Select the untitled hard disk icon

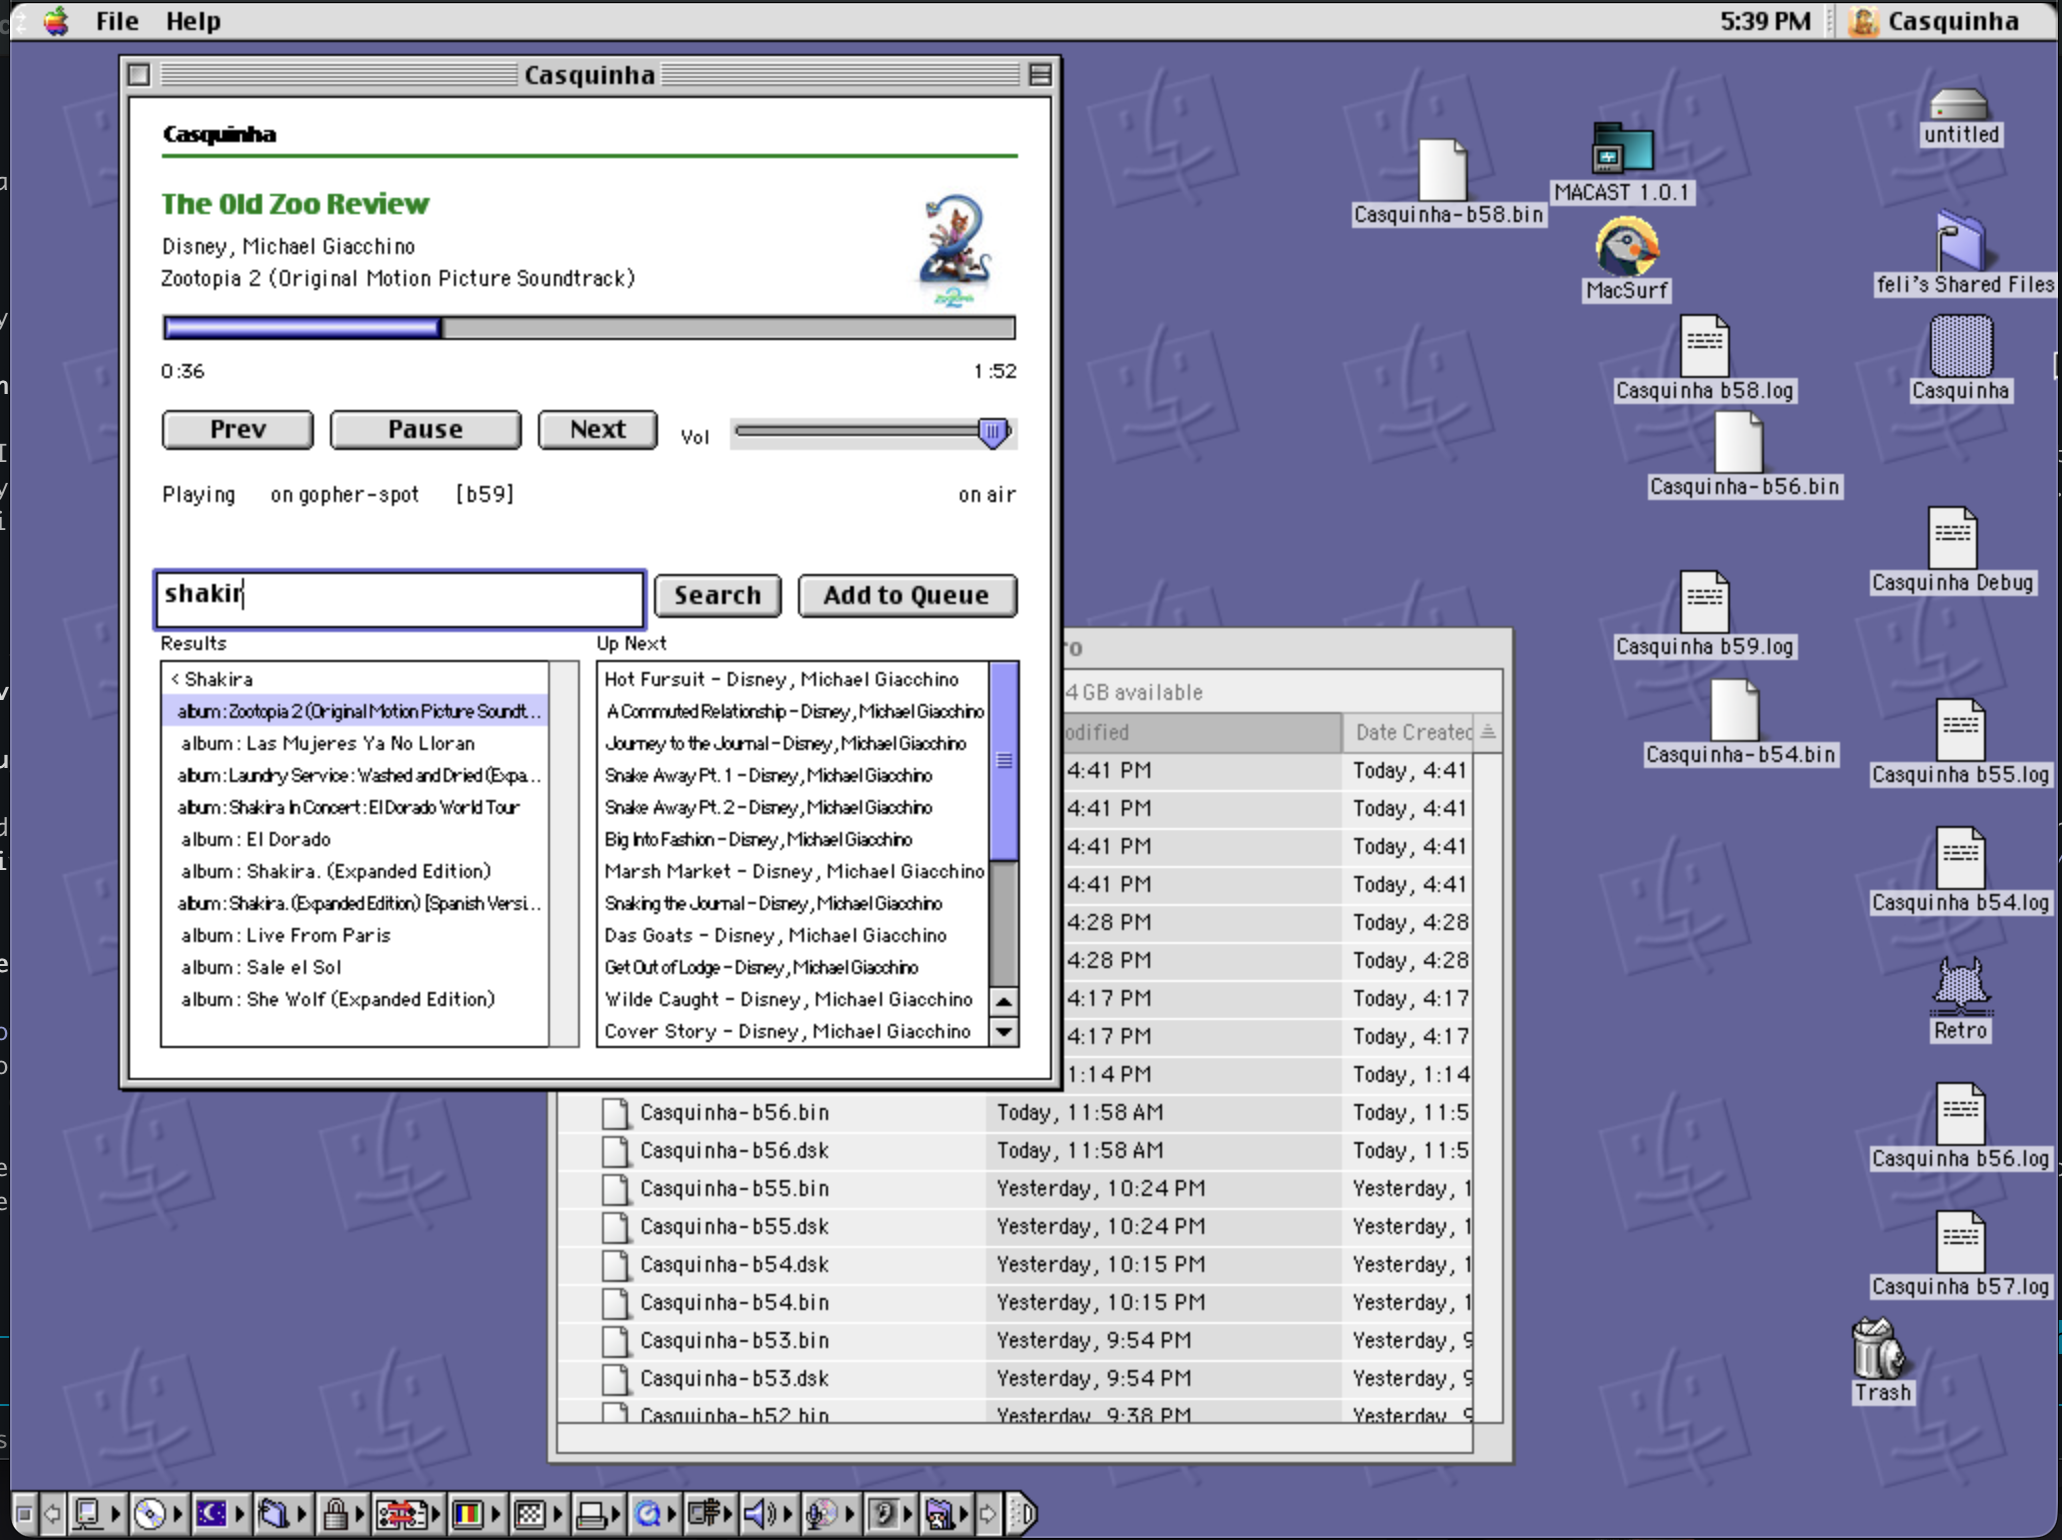(1959, 104)
